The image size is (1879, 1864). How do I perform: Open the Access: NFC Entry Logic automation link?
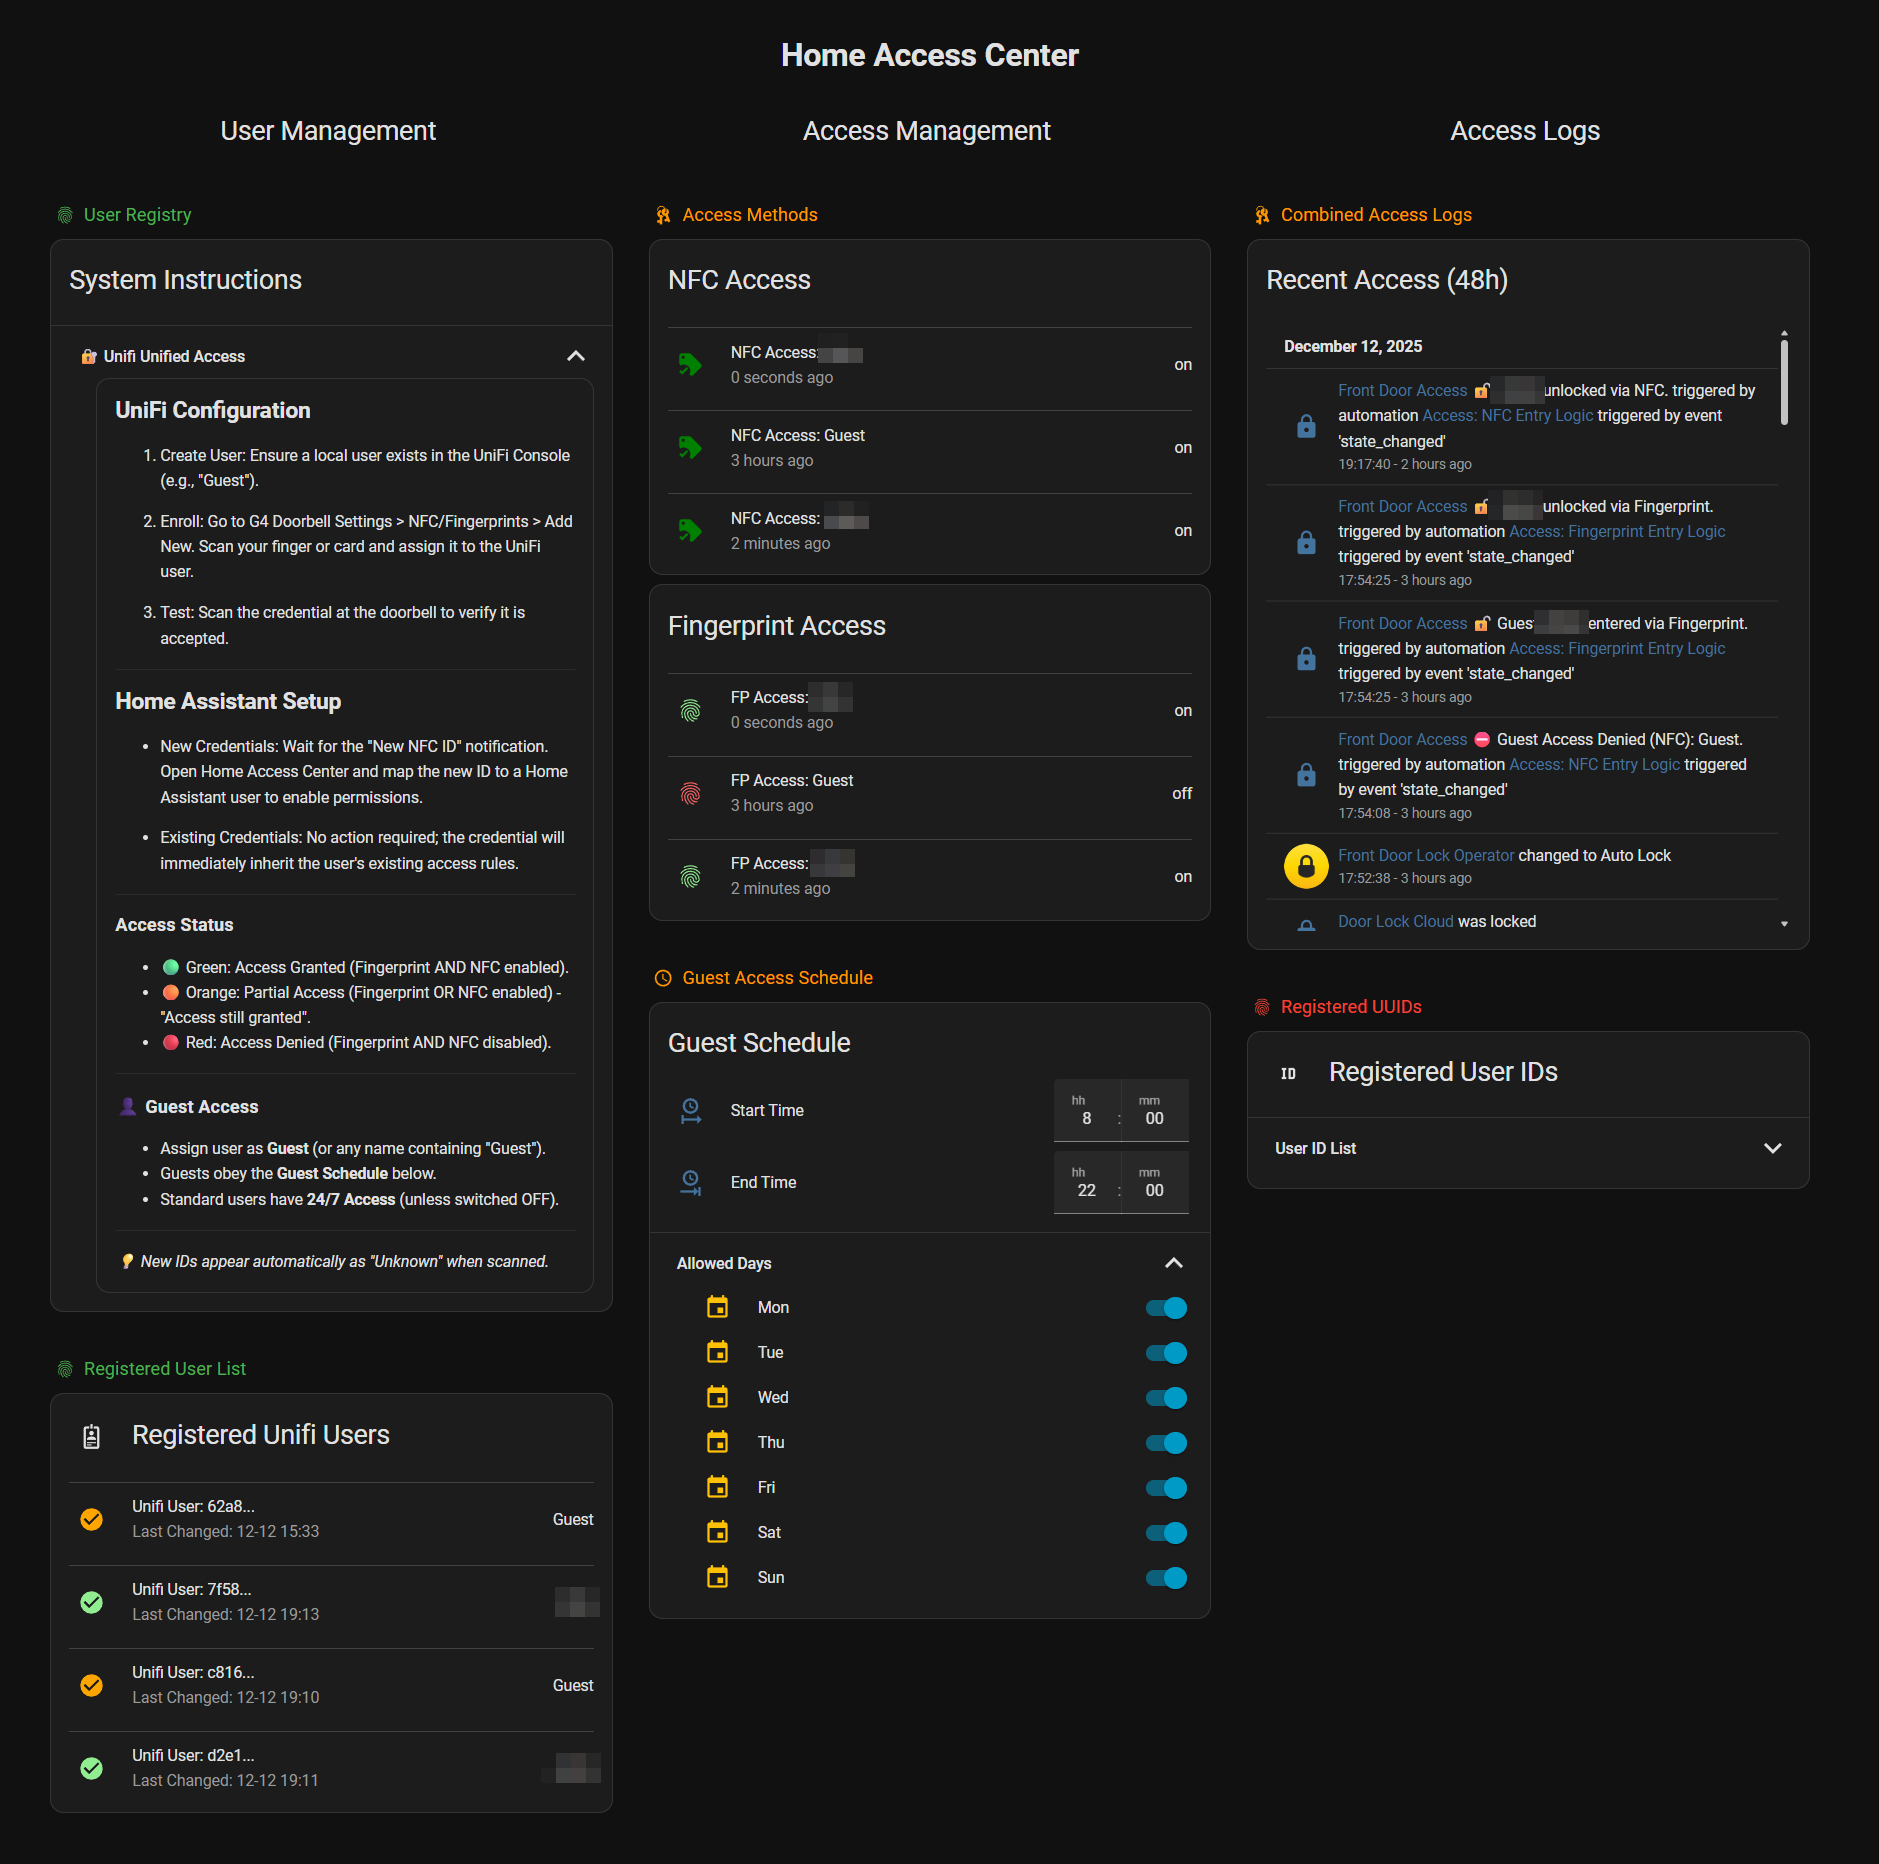point(1507,416)
